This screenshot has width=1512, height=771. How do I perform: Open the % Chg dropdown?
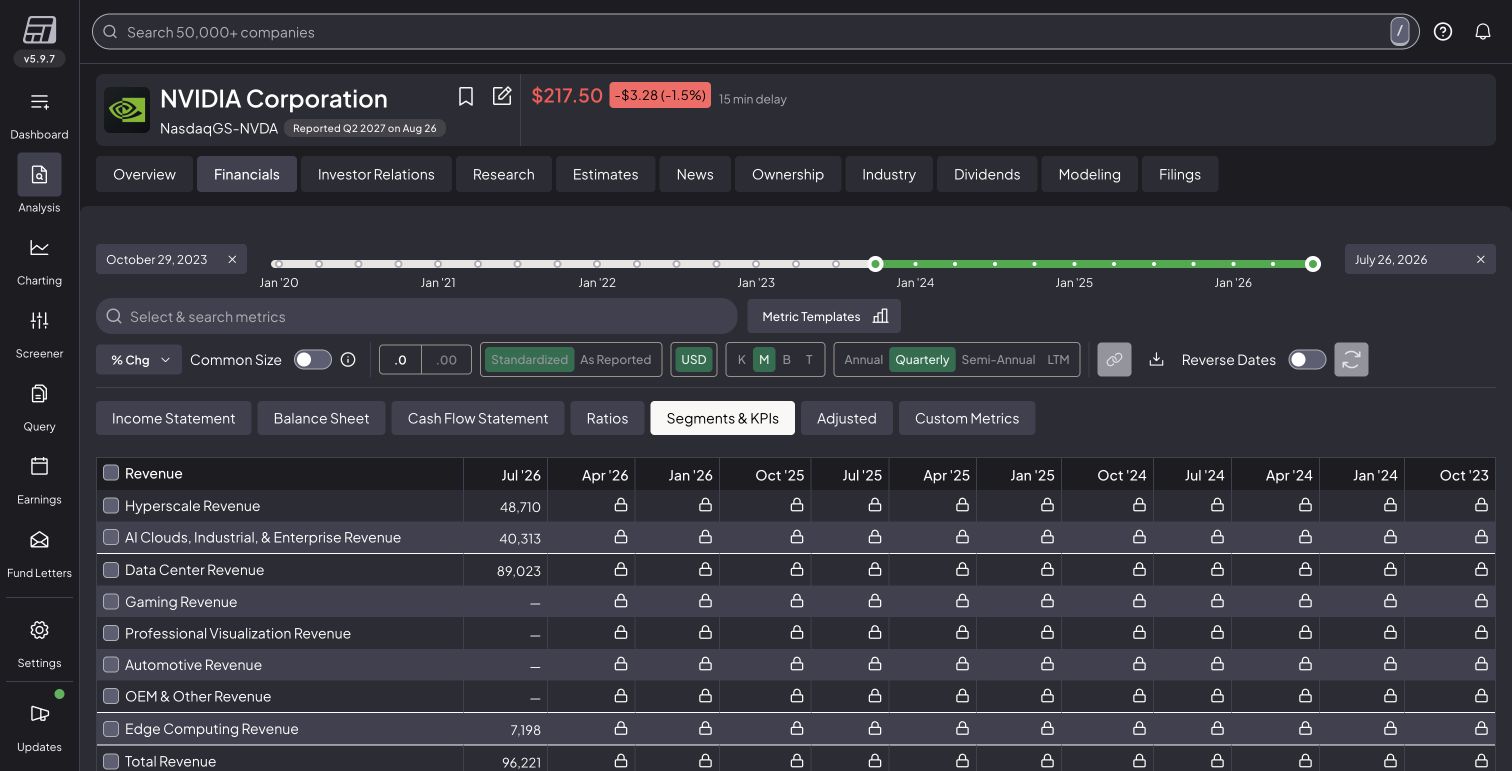point(139,360)
